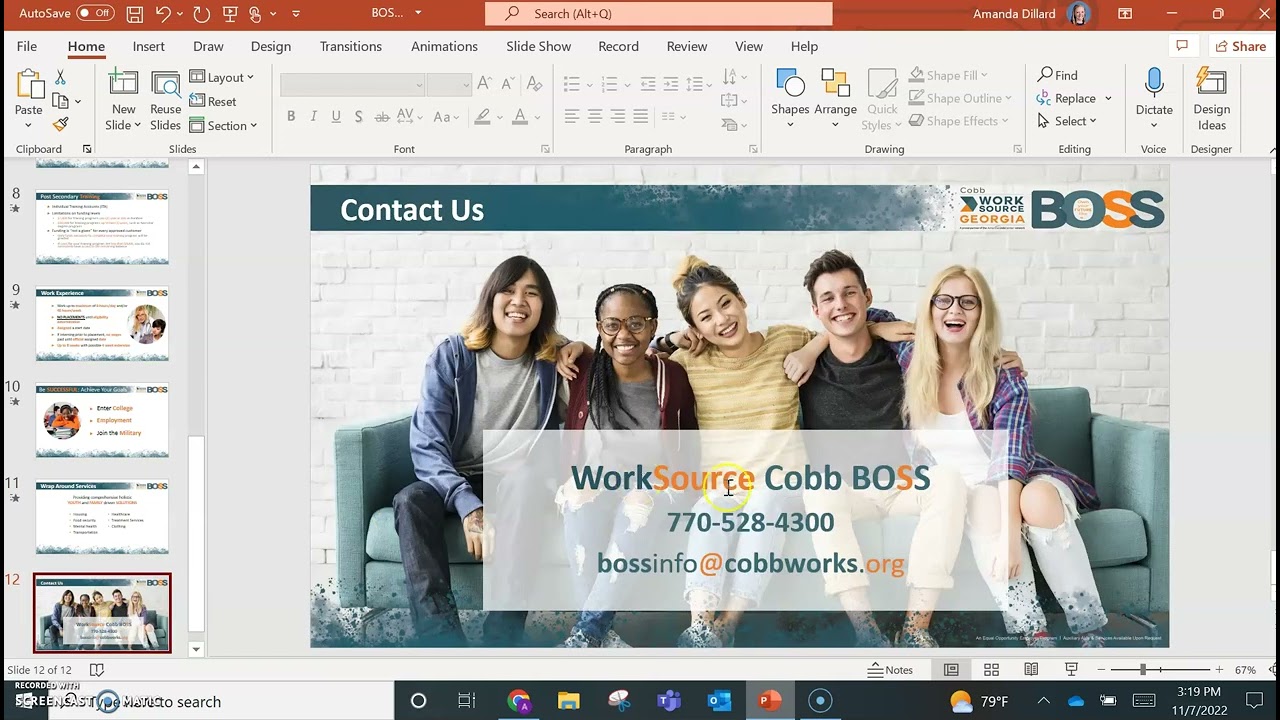Open Customize Quick Access Toolbar dropdown

click(295, 14)
